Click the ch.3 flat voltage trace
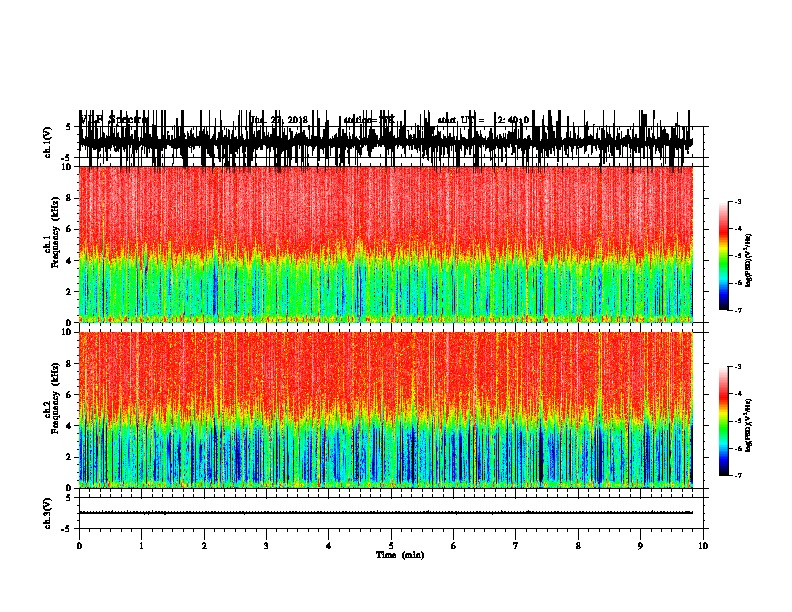 click(x=386, y=513)
